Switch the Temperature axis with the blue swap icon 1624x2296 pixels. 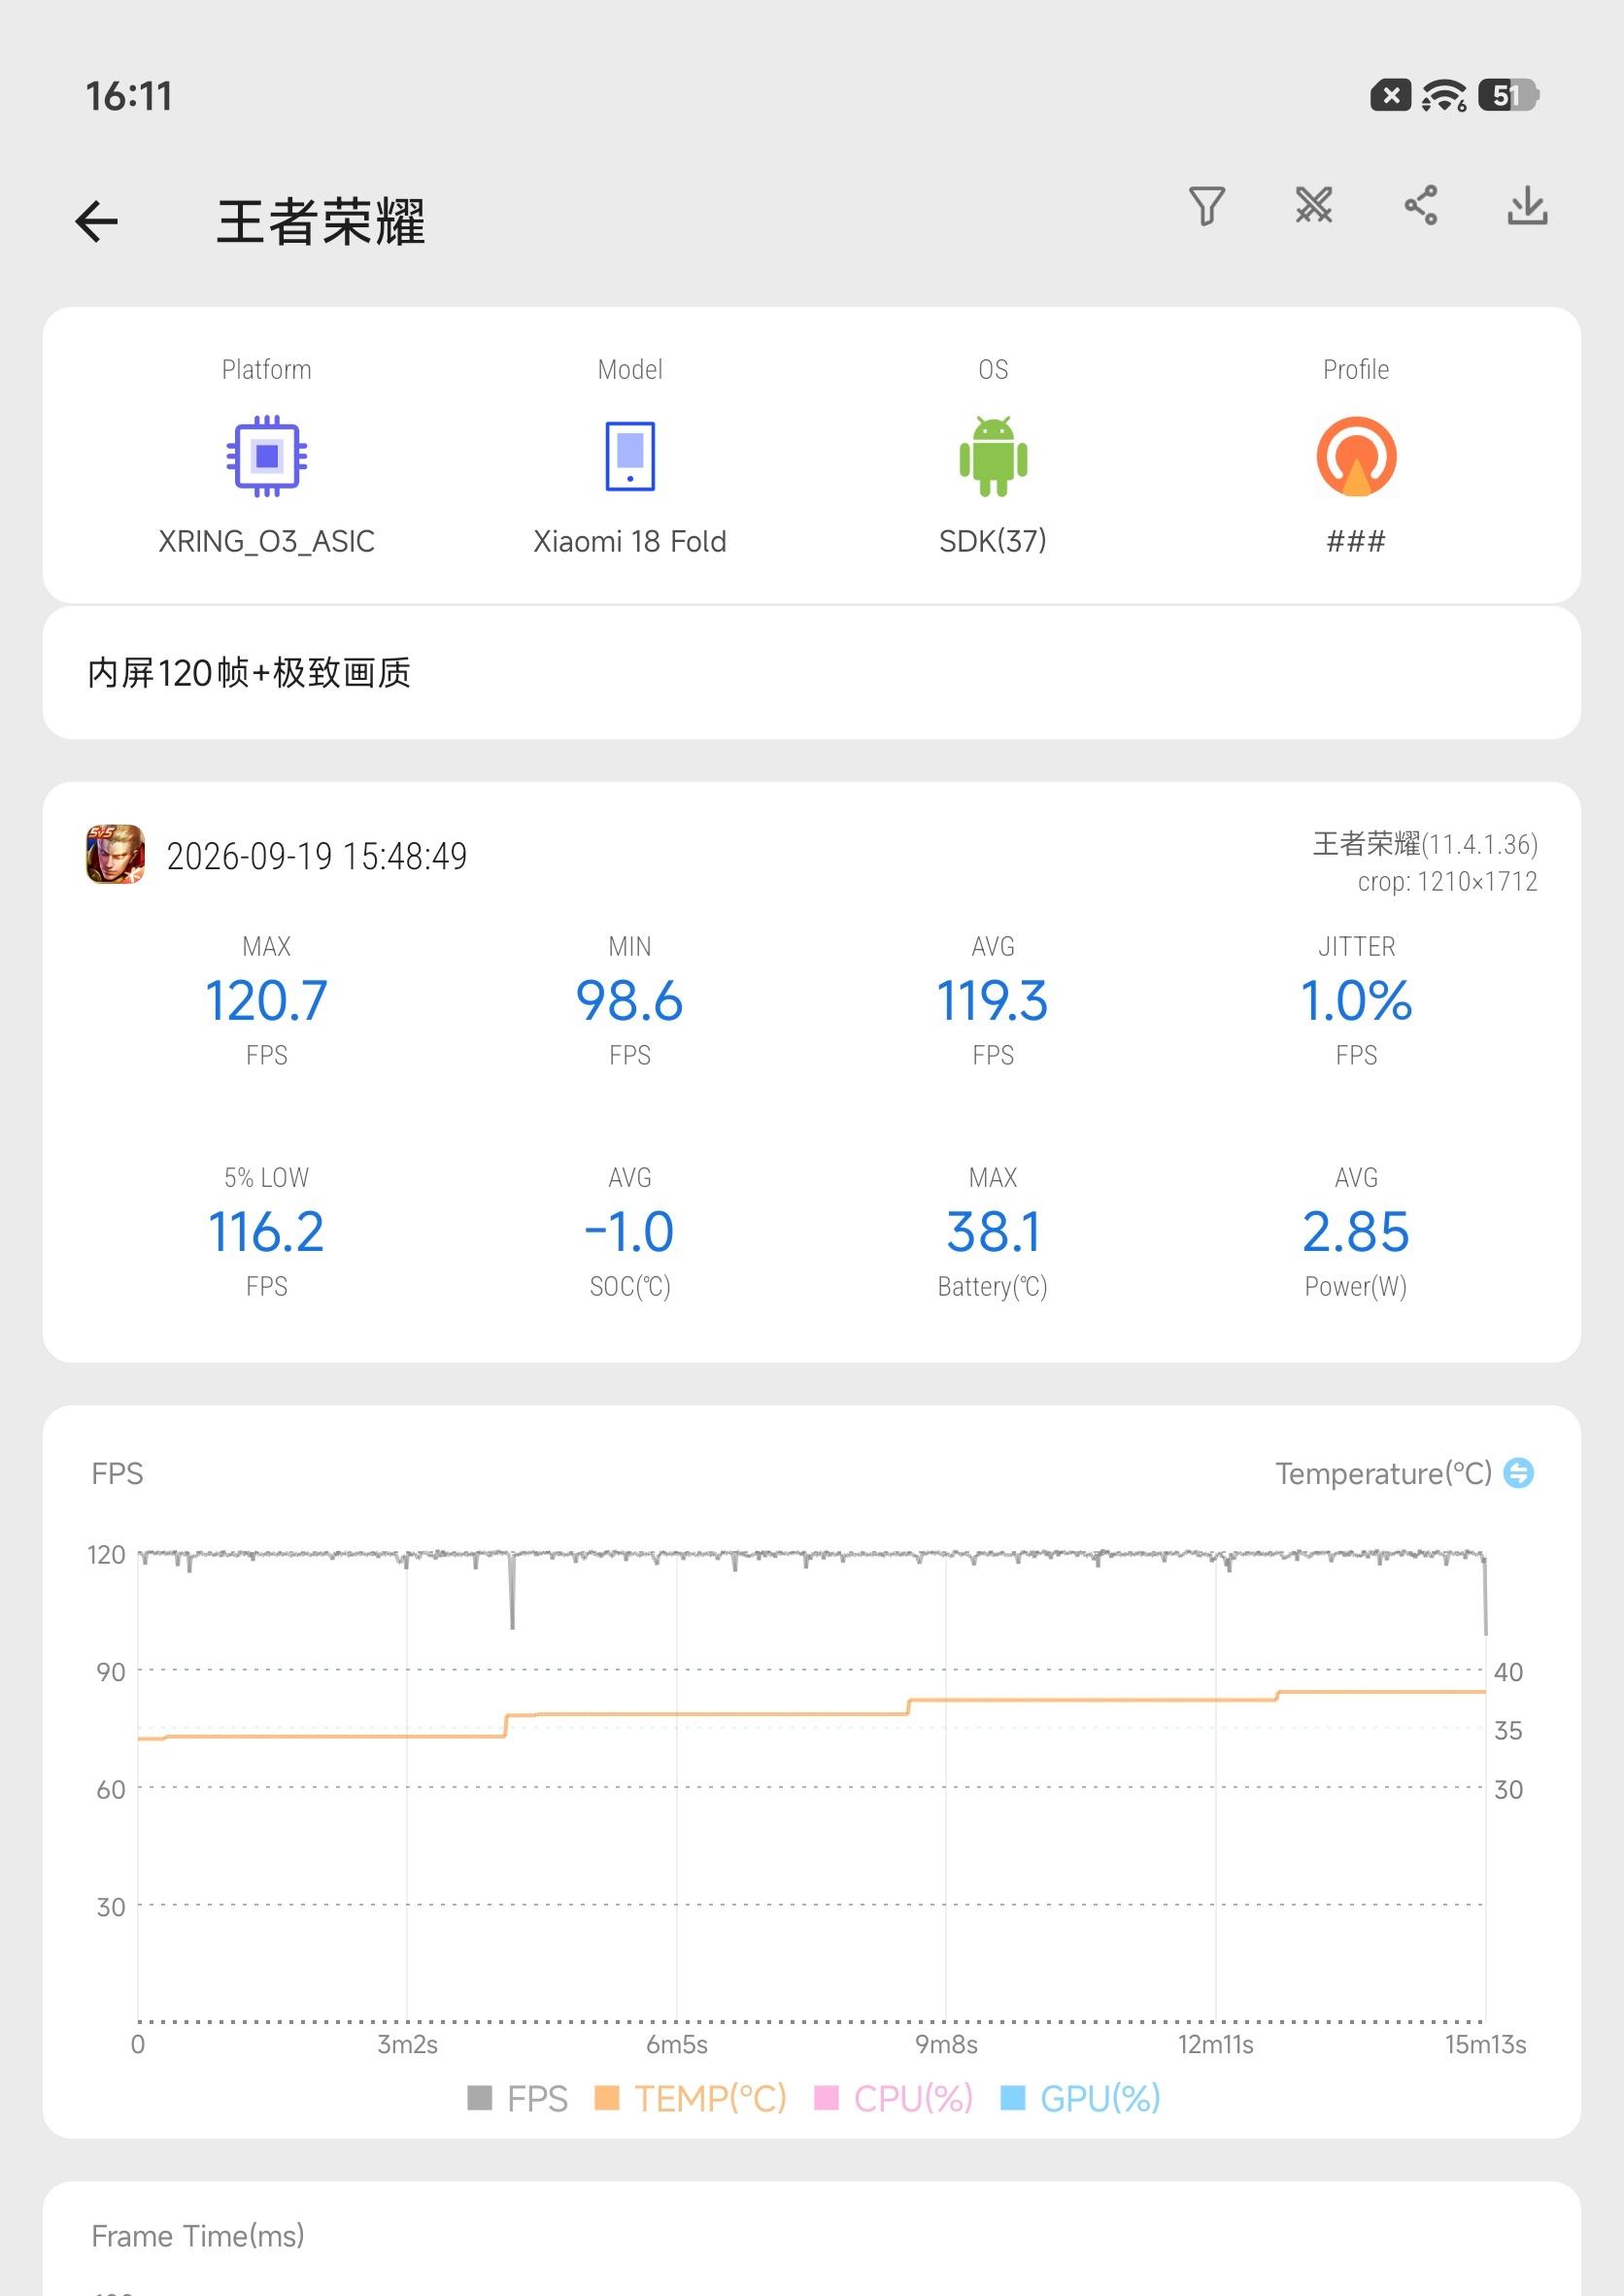click(1519, 1473)
